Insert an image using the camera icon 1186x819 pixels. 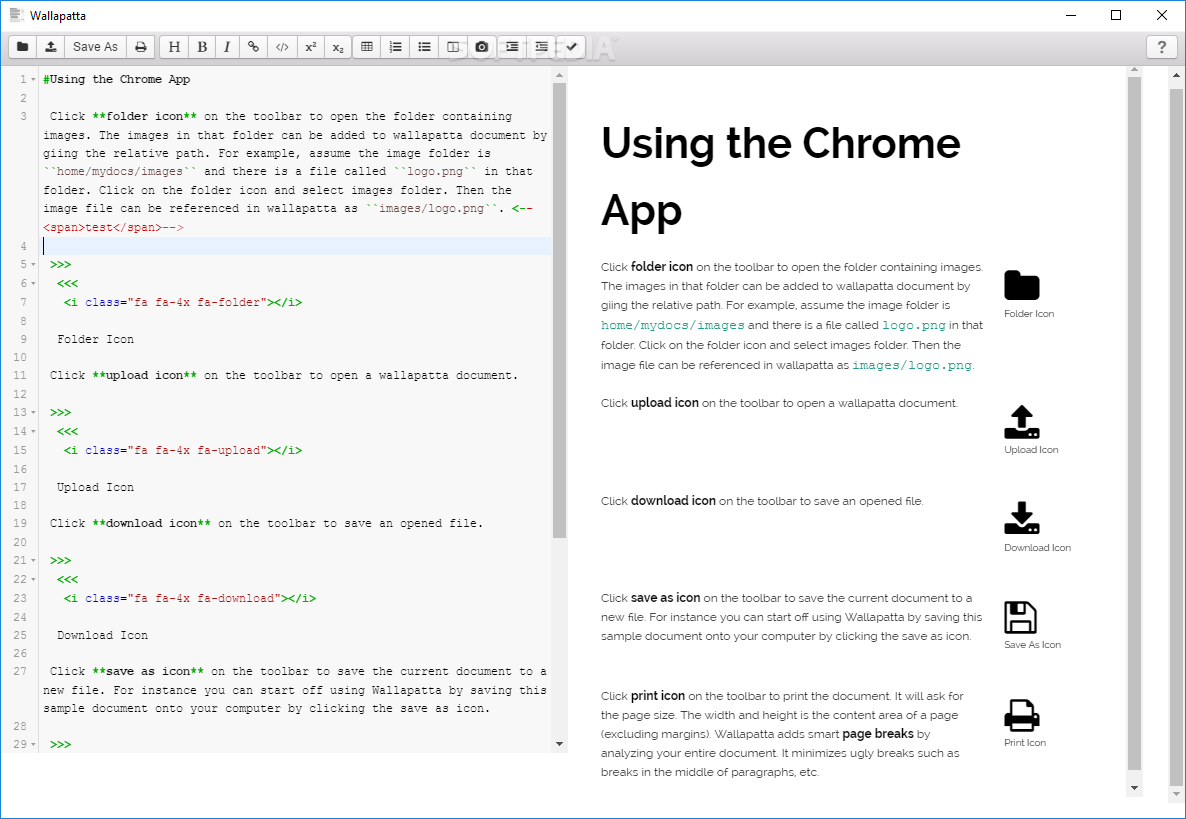482,47
